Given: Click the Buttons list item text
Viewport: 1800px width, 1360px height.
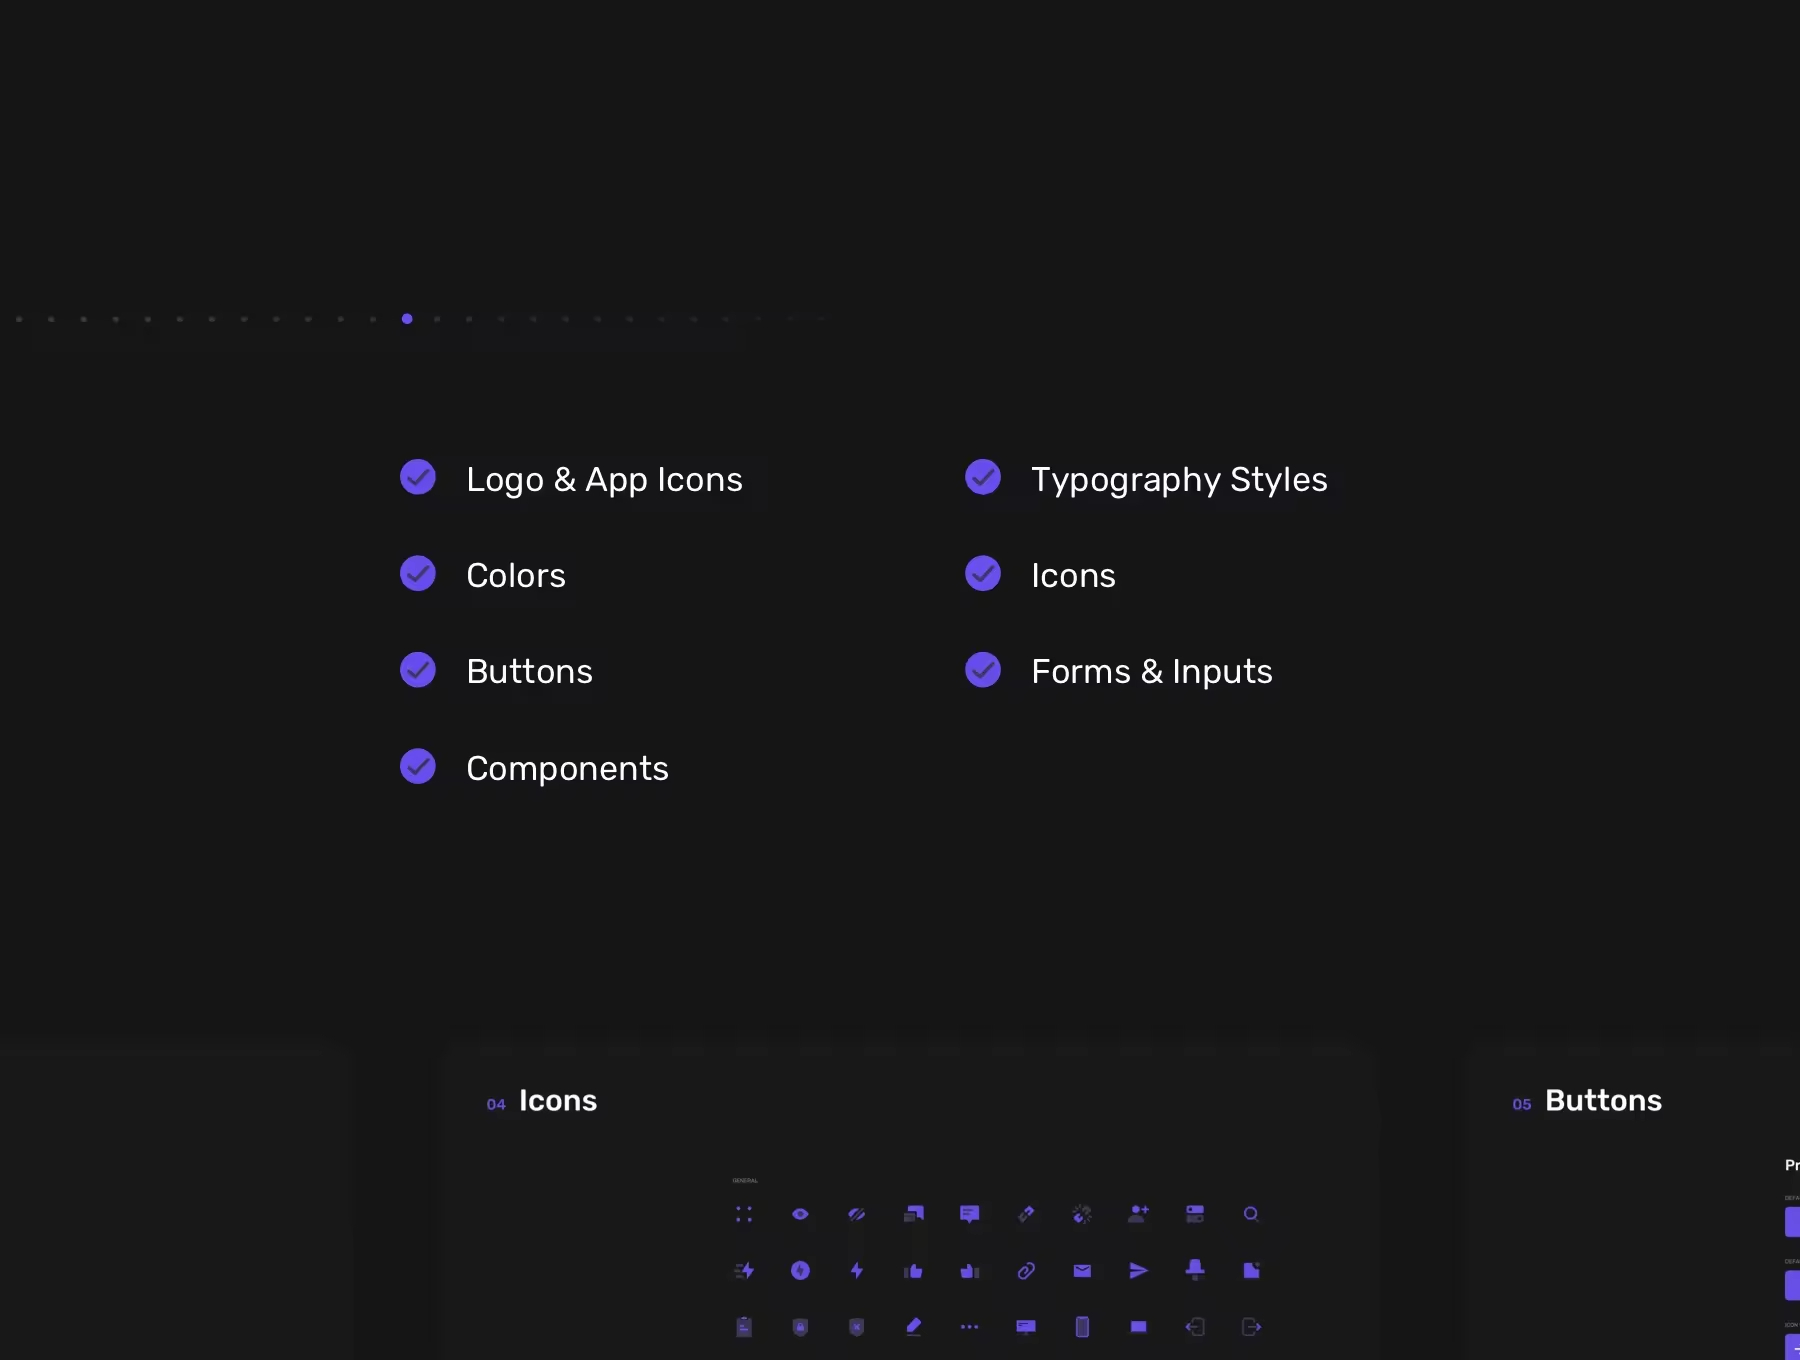Looking at the screenshot, I should tap(529, 671).
